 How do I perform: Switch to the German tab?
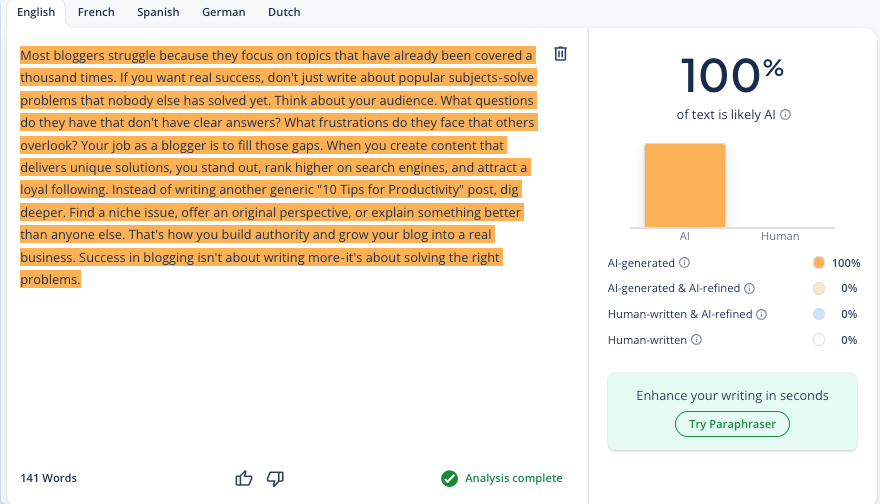[223, 12]
